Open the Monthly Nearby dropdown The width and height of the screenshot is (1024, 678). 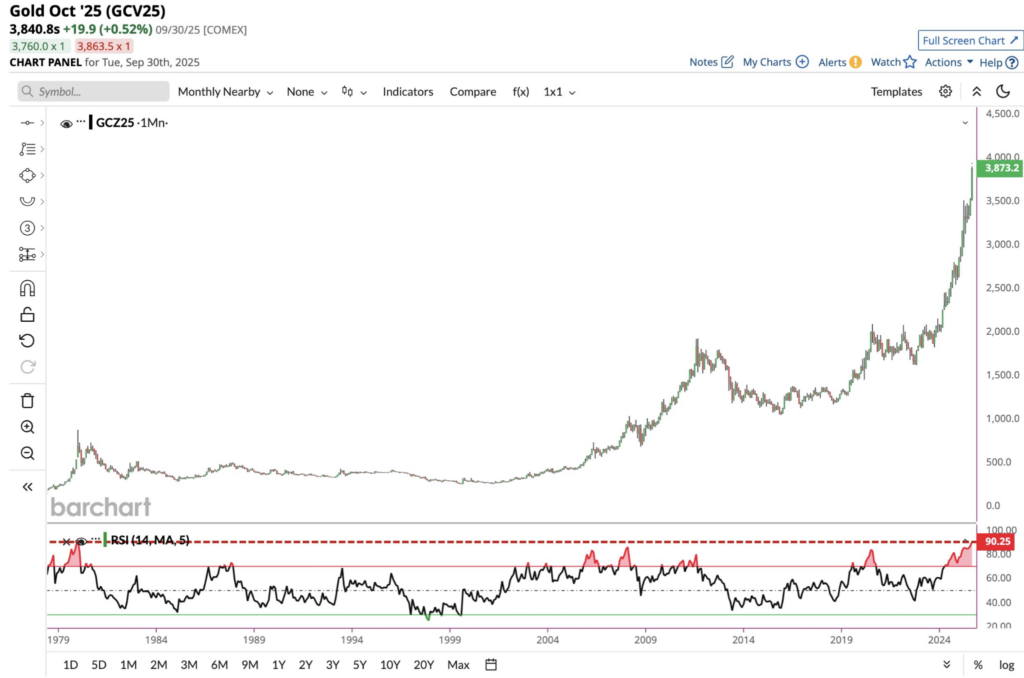point(218,91)
